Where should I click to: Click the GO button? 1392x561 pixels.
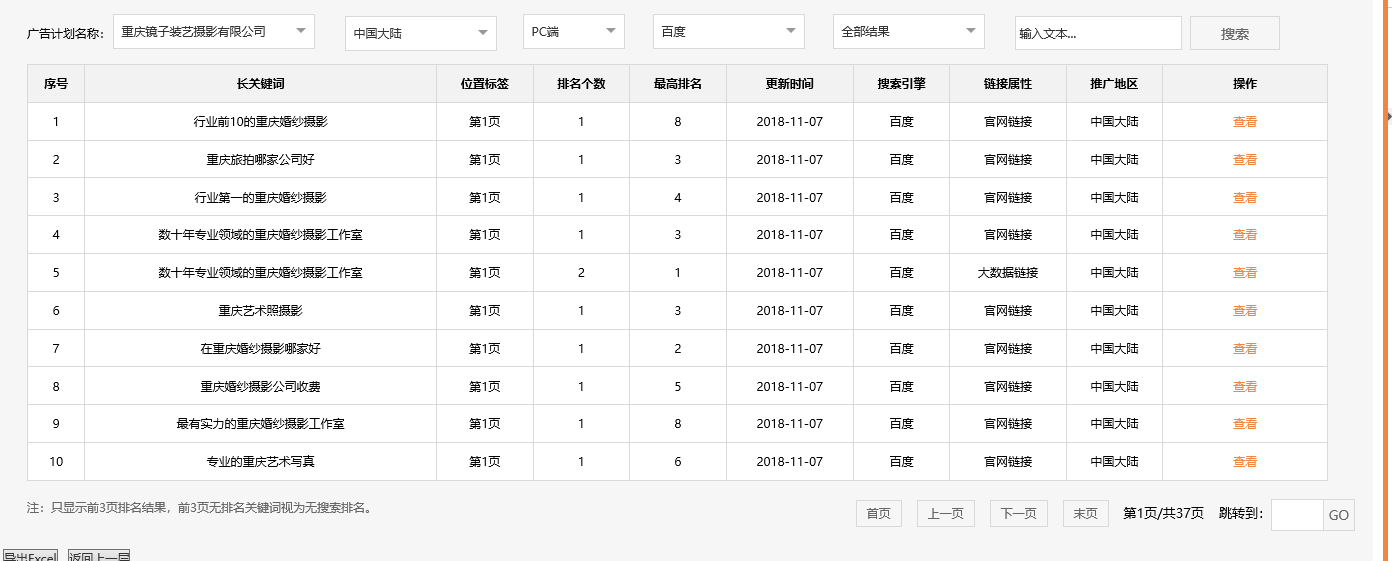[x=1339, y=516]
